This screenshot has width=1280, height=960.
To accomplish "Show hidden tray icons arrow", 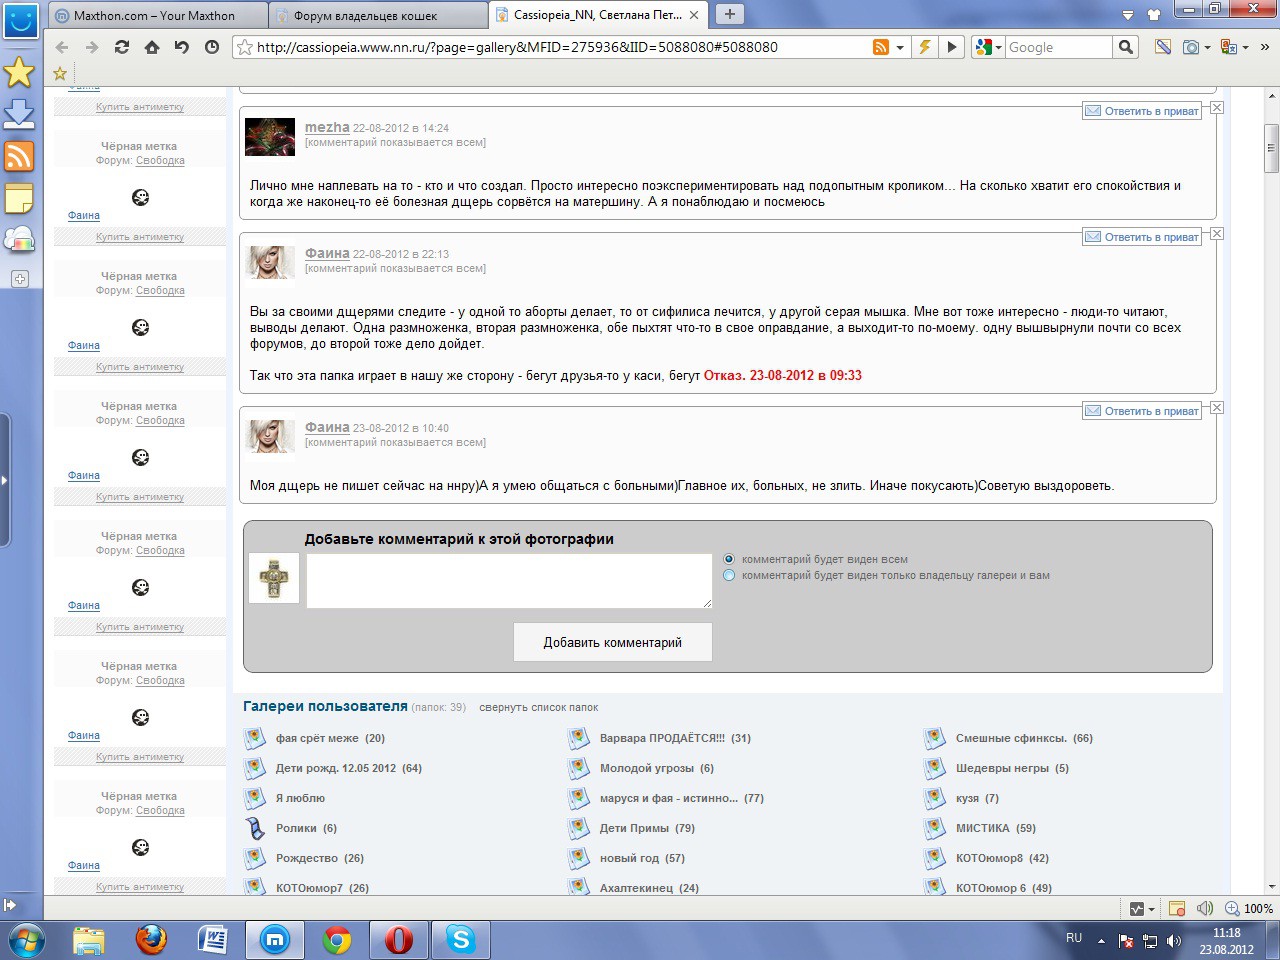I will pyautogui.click(x=1101, y=940).
